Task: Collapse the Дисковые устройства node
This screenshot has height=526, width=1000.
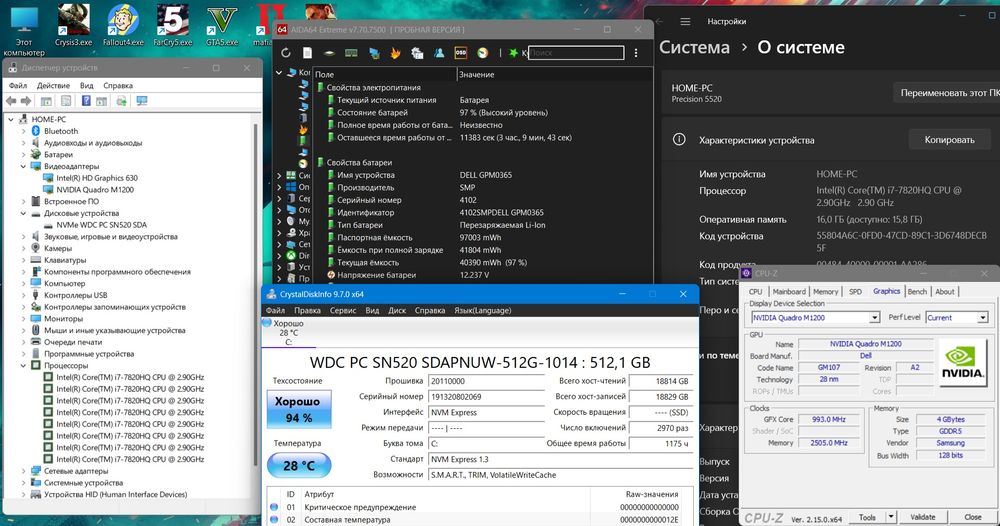Action: 24,214
